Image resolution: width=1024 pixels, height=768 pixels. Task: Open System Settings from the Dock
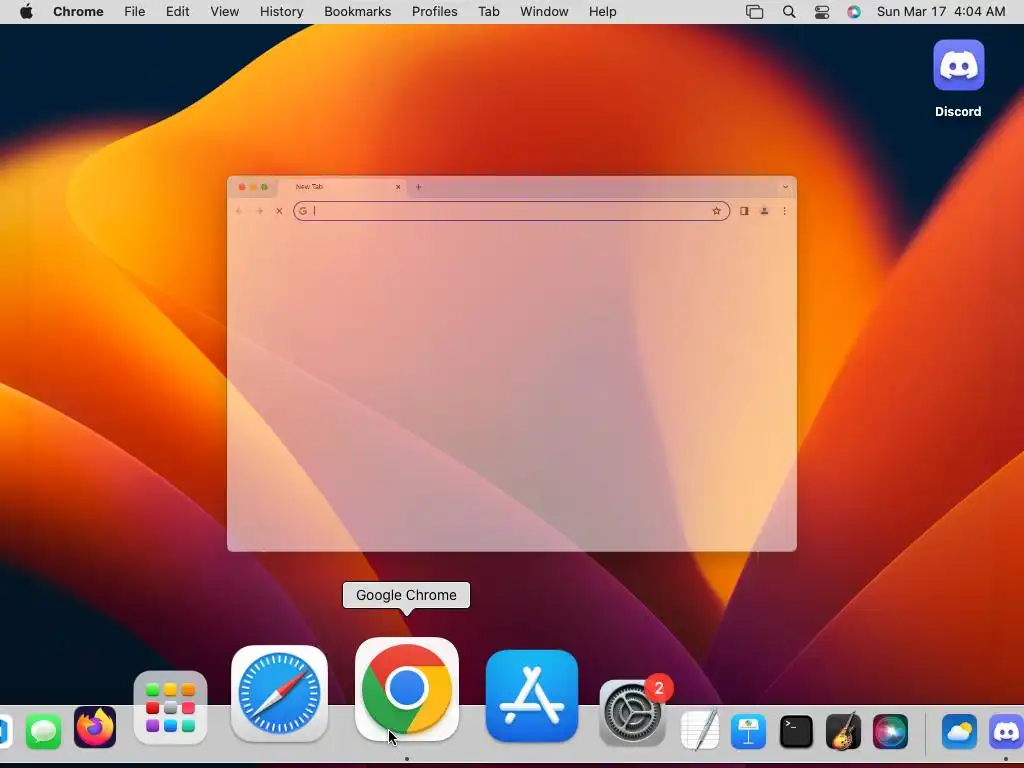pos(632,712)
